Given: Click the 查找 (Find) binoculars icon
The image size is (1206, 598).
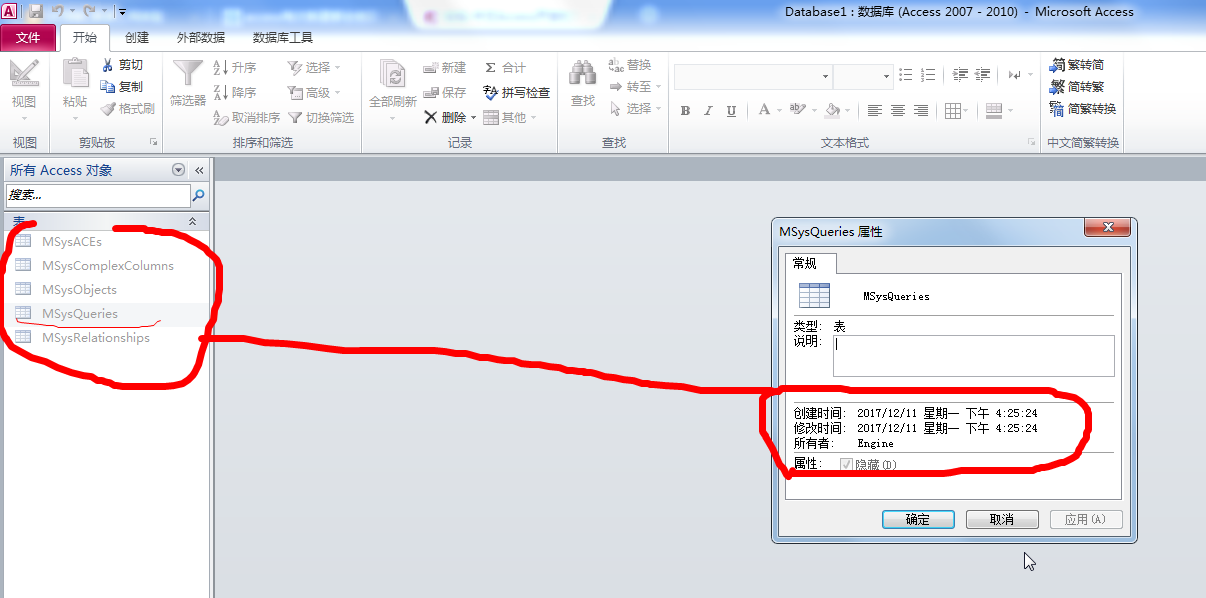Looking at the screenshot, I should coord(583,74).
